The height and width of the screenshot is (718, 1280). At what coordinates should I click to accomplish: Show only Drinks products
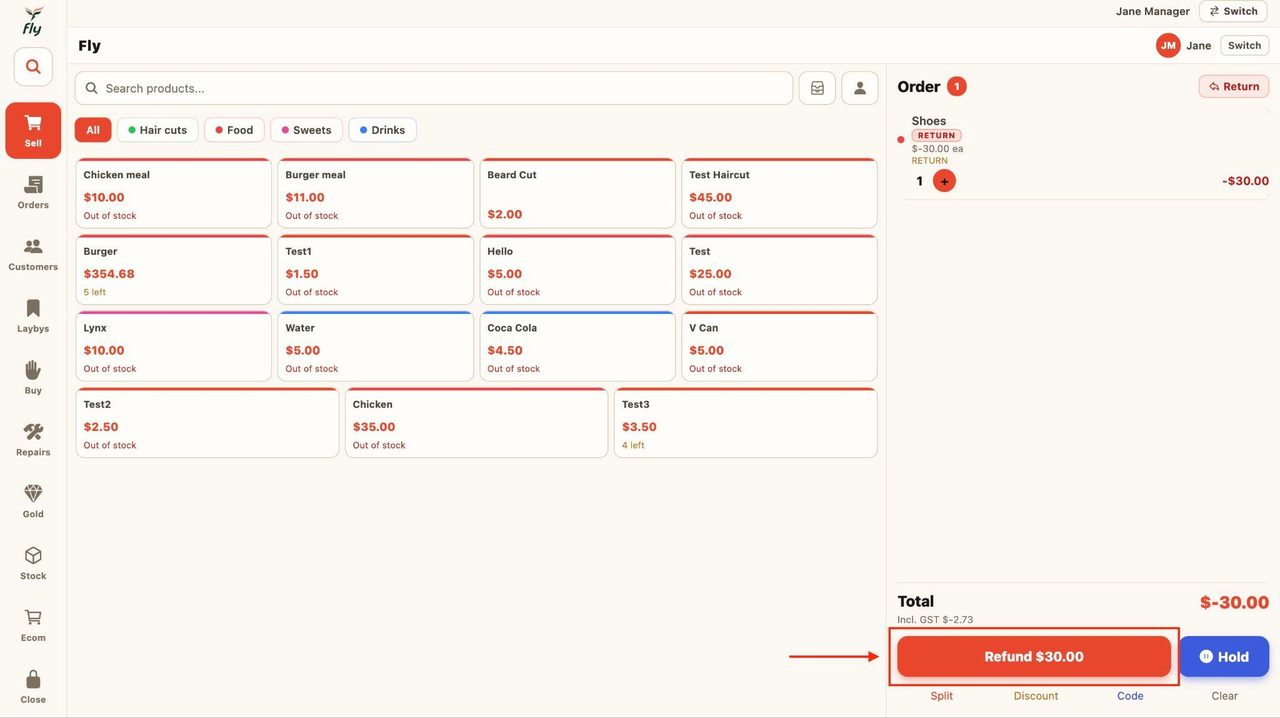(382, 130)
